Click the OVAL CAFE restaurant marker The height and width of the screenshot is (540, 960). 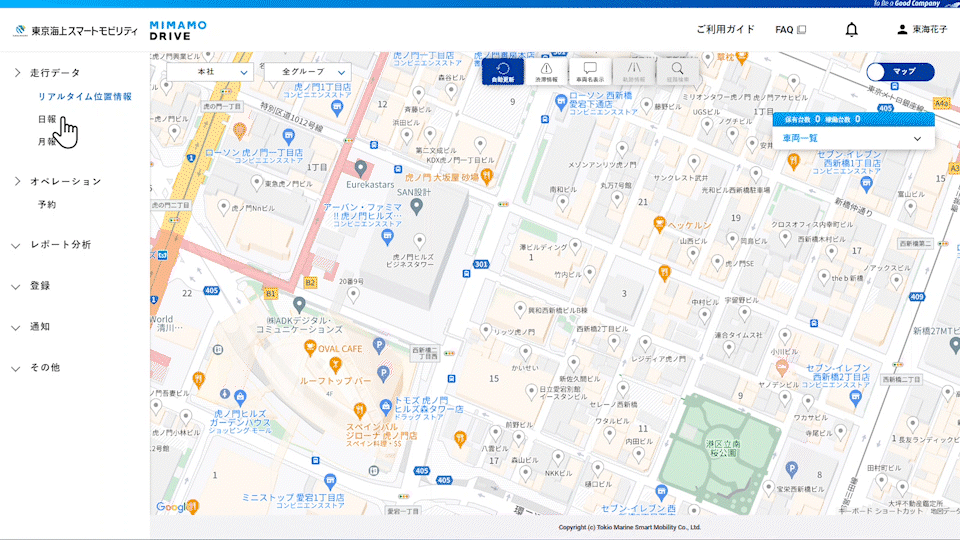(310, 348)
